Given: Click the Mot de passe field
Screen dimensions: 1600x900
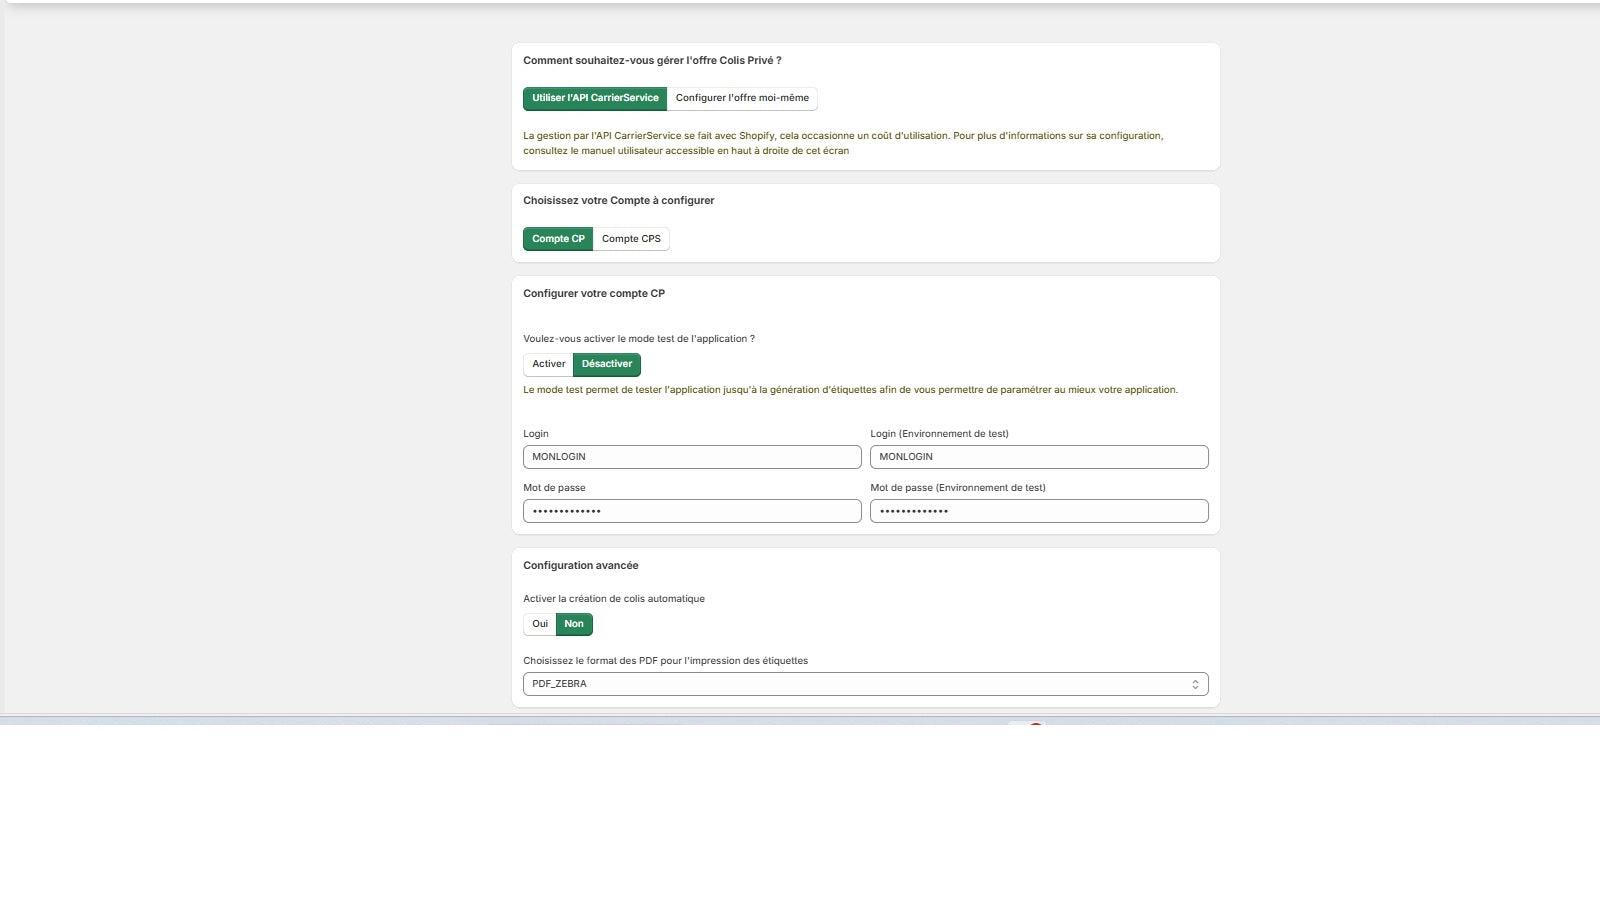Looking at the screenshot, I should click(692, 510).
